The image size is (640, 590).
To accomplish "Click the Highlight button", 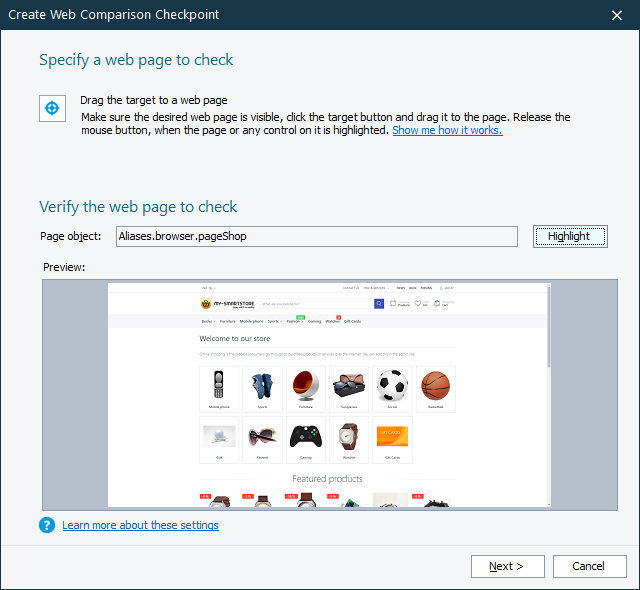I will click(570, 236).
